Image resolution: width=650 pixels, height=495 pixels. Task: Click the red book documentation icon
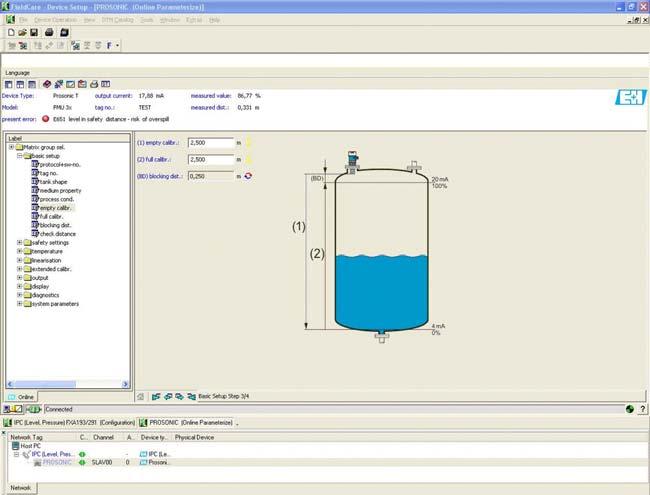(x=47, y=84)
